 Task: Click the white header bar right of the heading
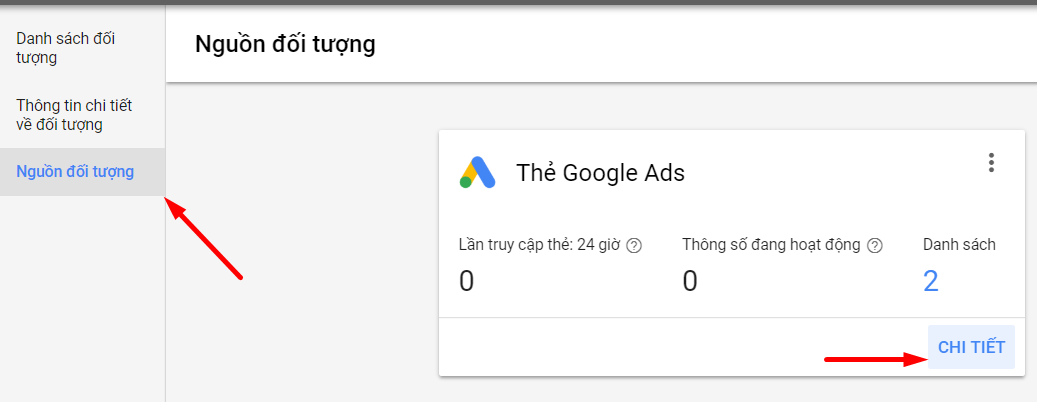point(700,45)
